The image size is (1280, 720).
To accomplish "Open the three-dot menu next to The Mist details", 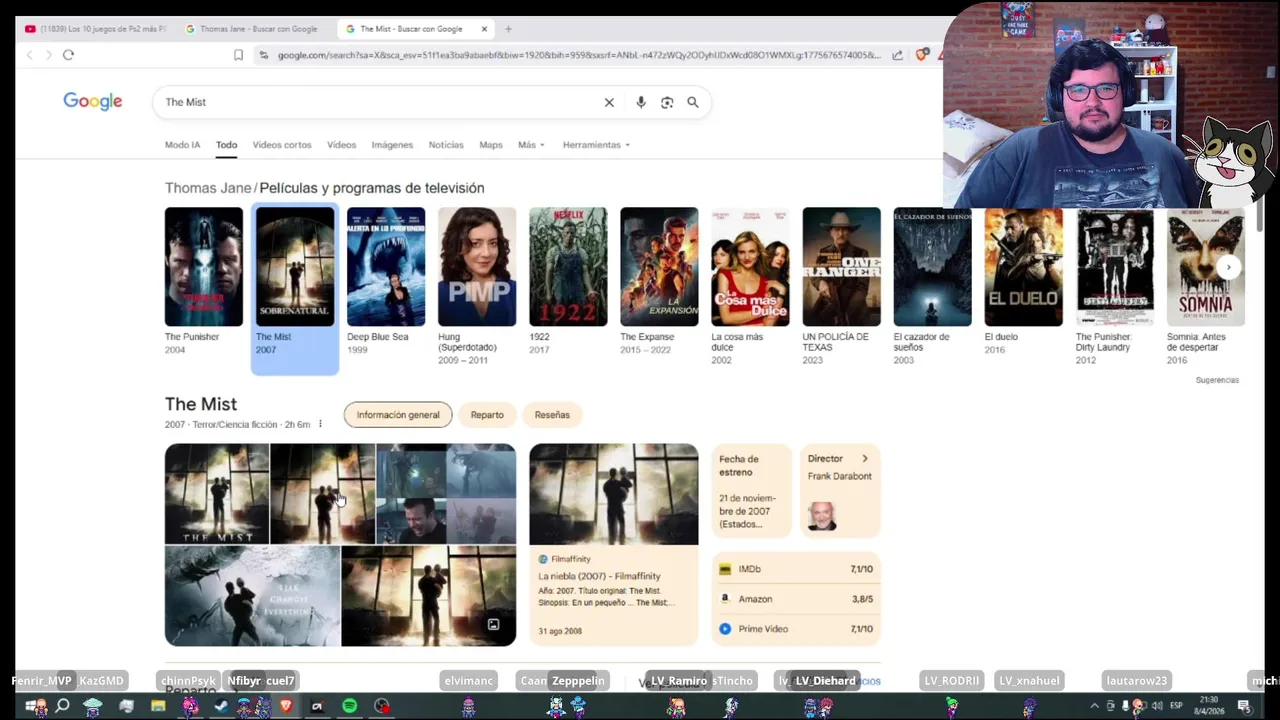I will (320, 424).
